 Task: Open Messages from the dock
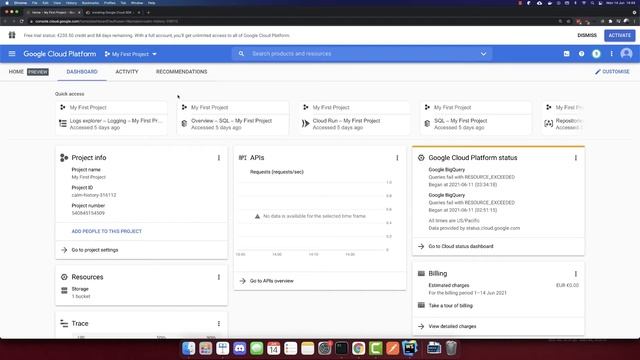(257, 348)
